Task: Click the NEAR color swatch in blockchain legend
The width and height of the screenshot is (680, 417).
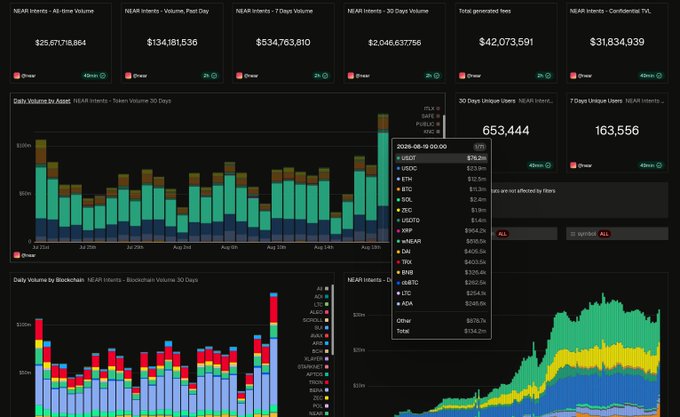Action: click(327, 414)
